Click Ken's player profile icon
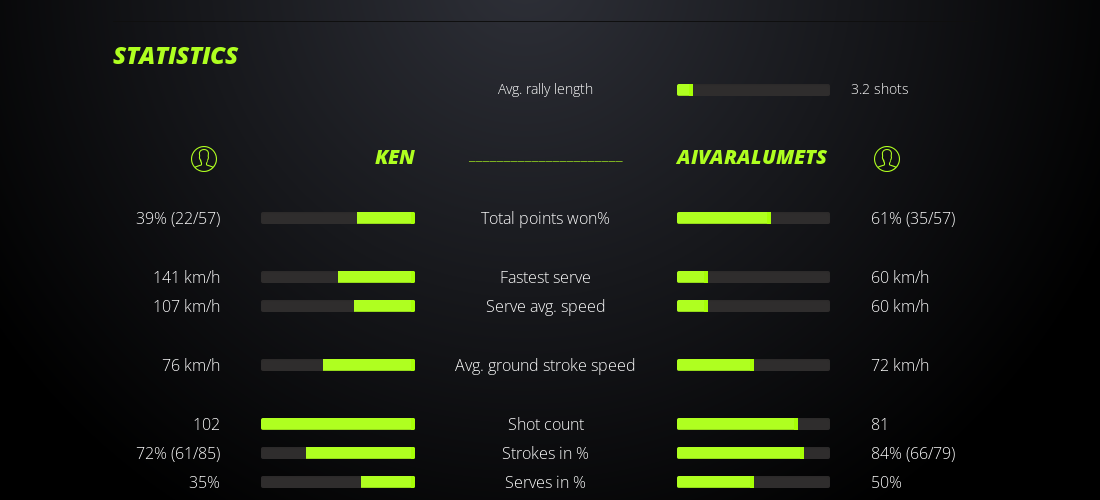 click(x=204, y=159)
